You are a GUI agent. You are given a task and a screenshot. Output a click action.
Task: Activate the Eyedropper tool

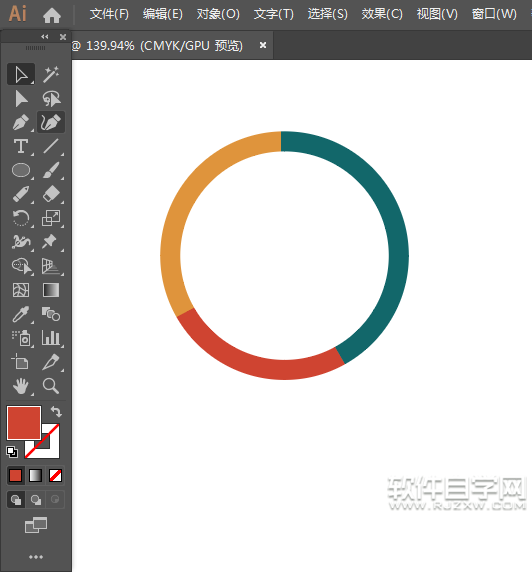(x=21, y=314)
